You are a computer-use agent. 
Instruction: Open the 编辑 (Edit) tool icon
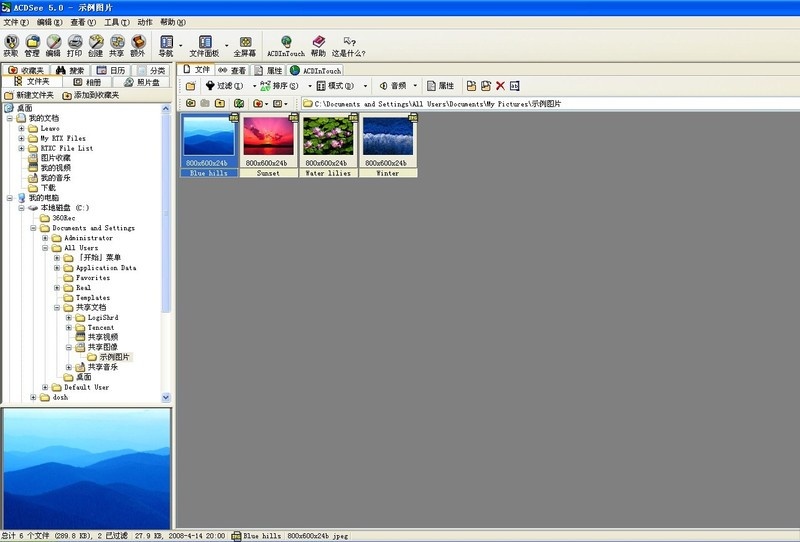[53, 46]
